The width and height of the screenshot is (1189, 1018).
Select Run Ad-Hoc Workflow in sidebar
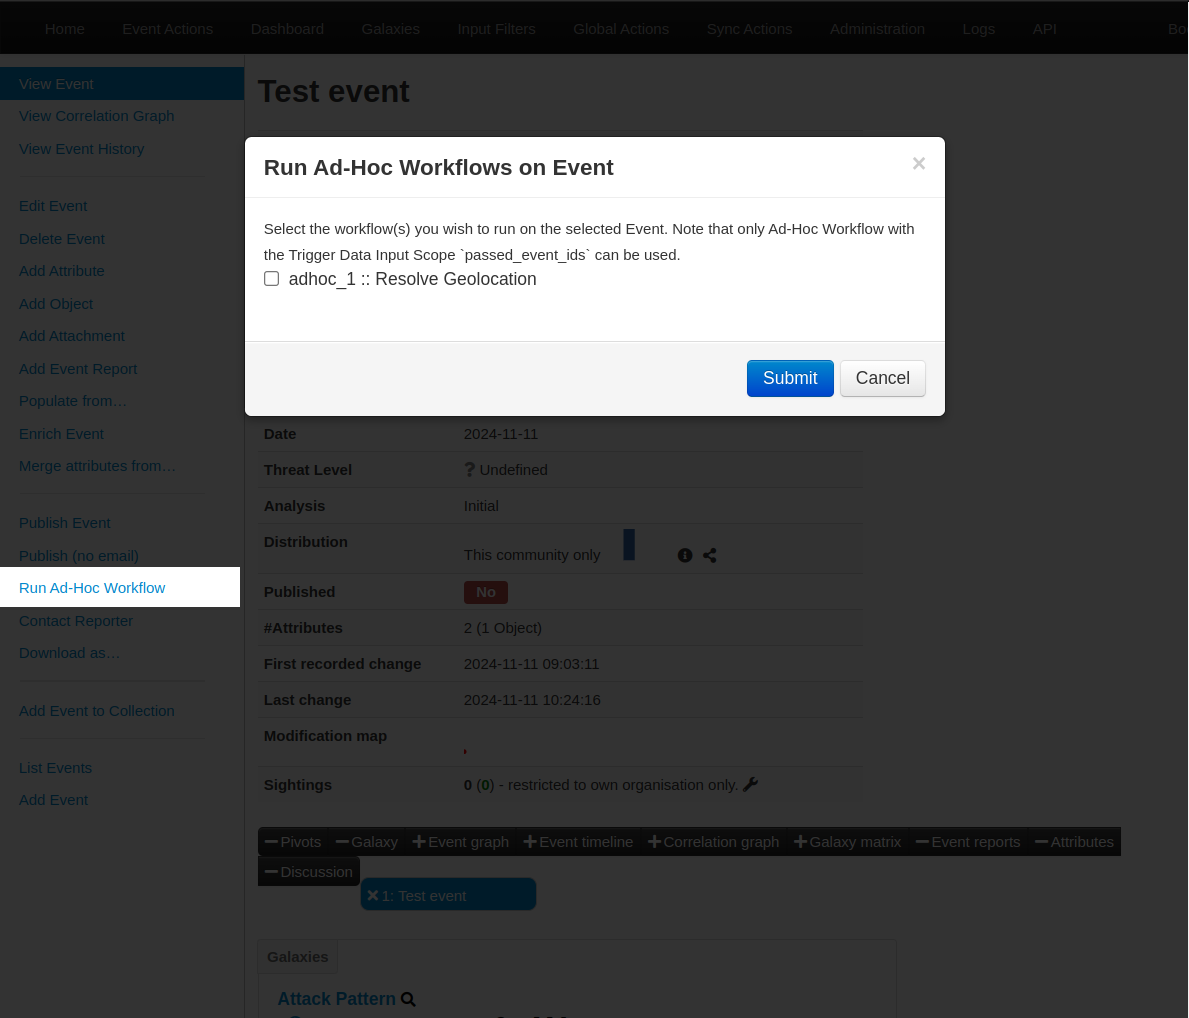pos(92,588)
